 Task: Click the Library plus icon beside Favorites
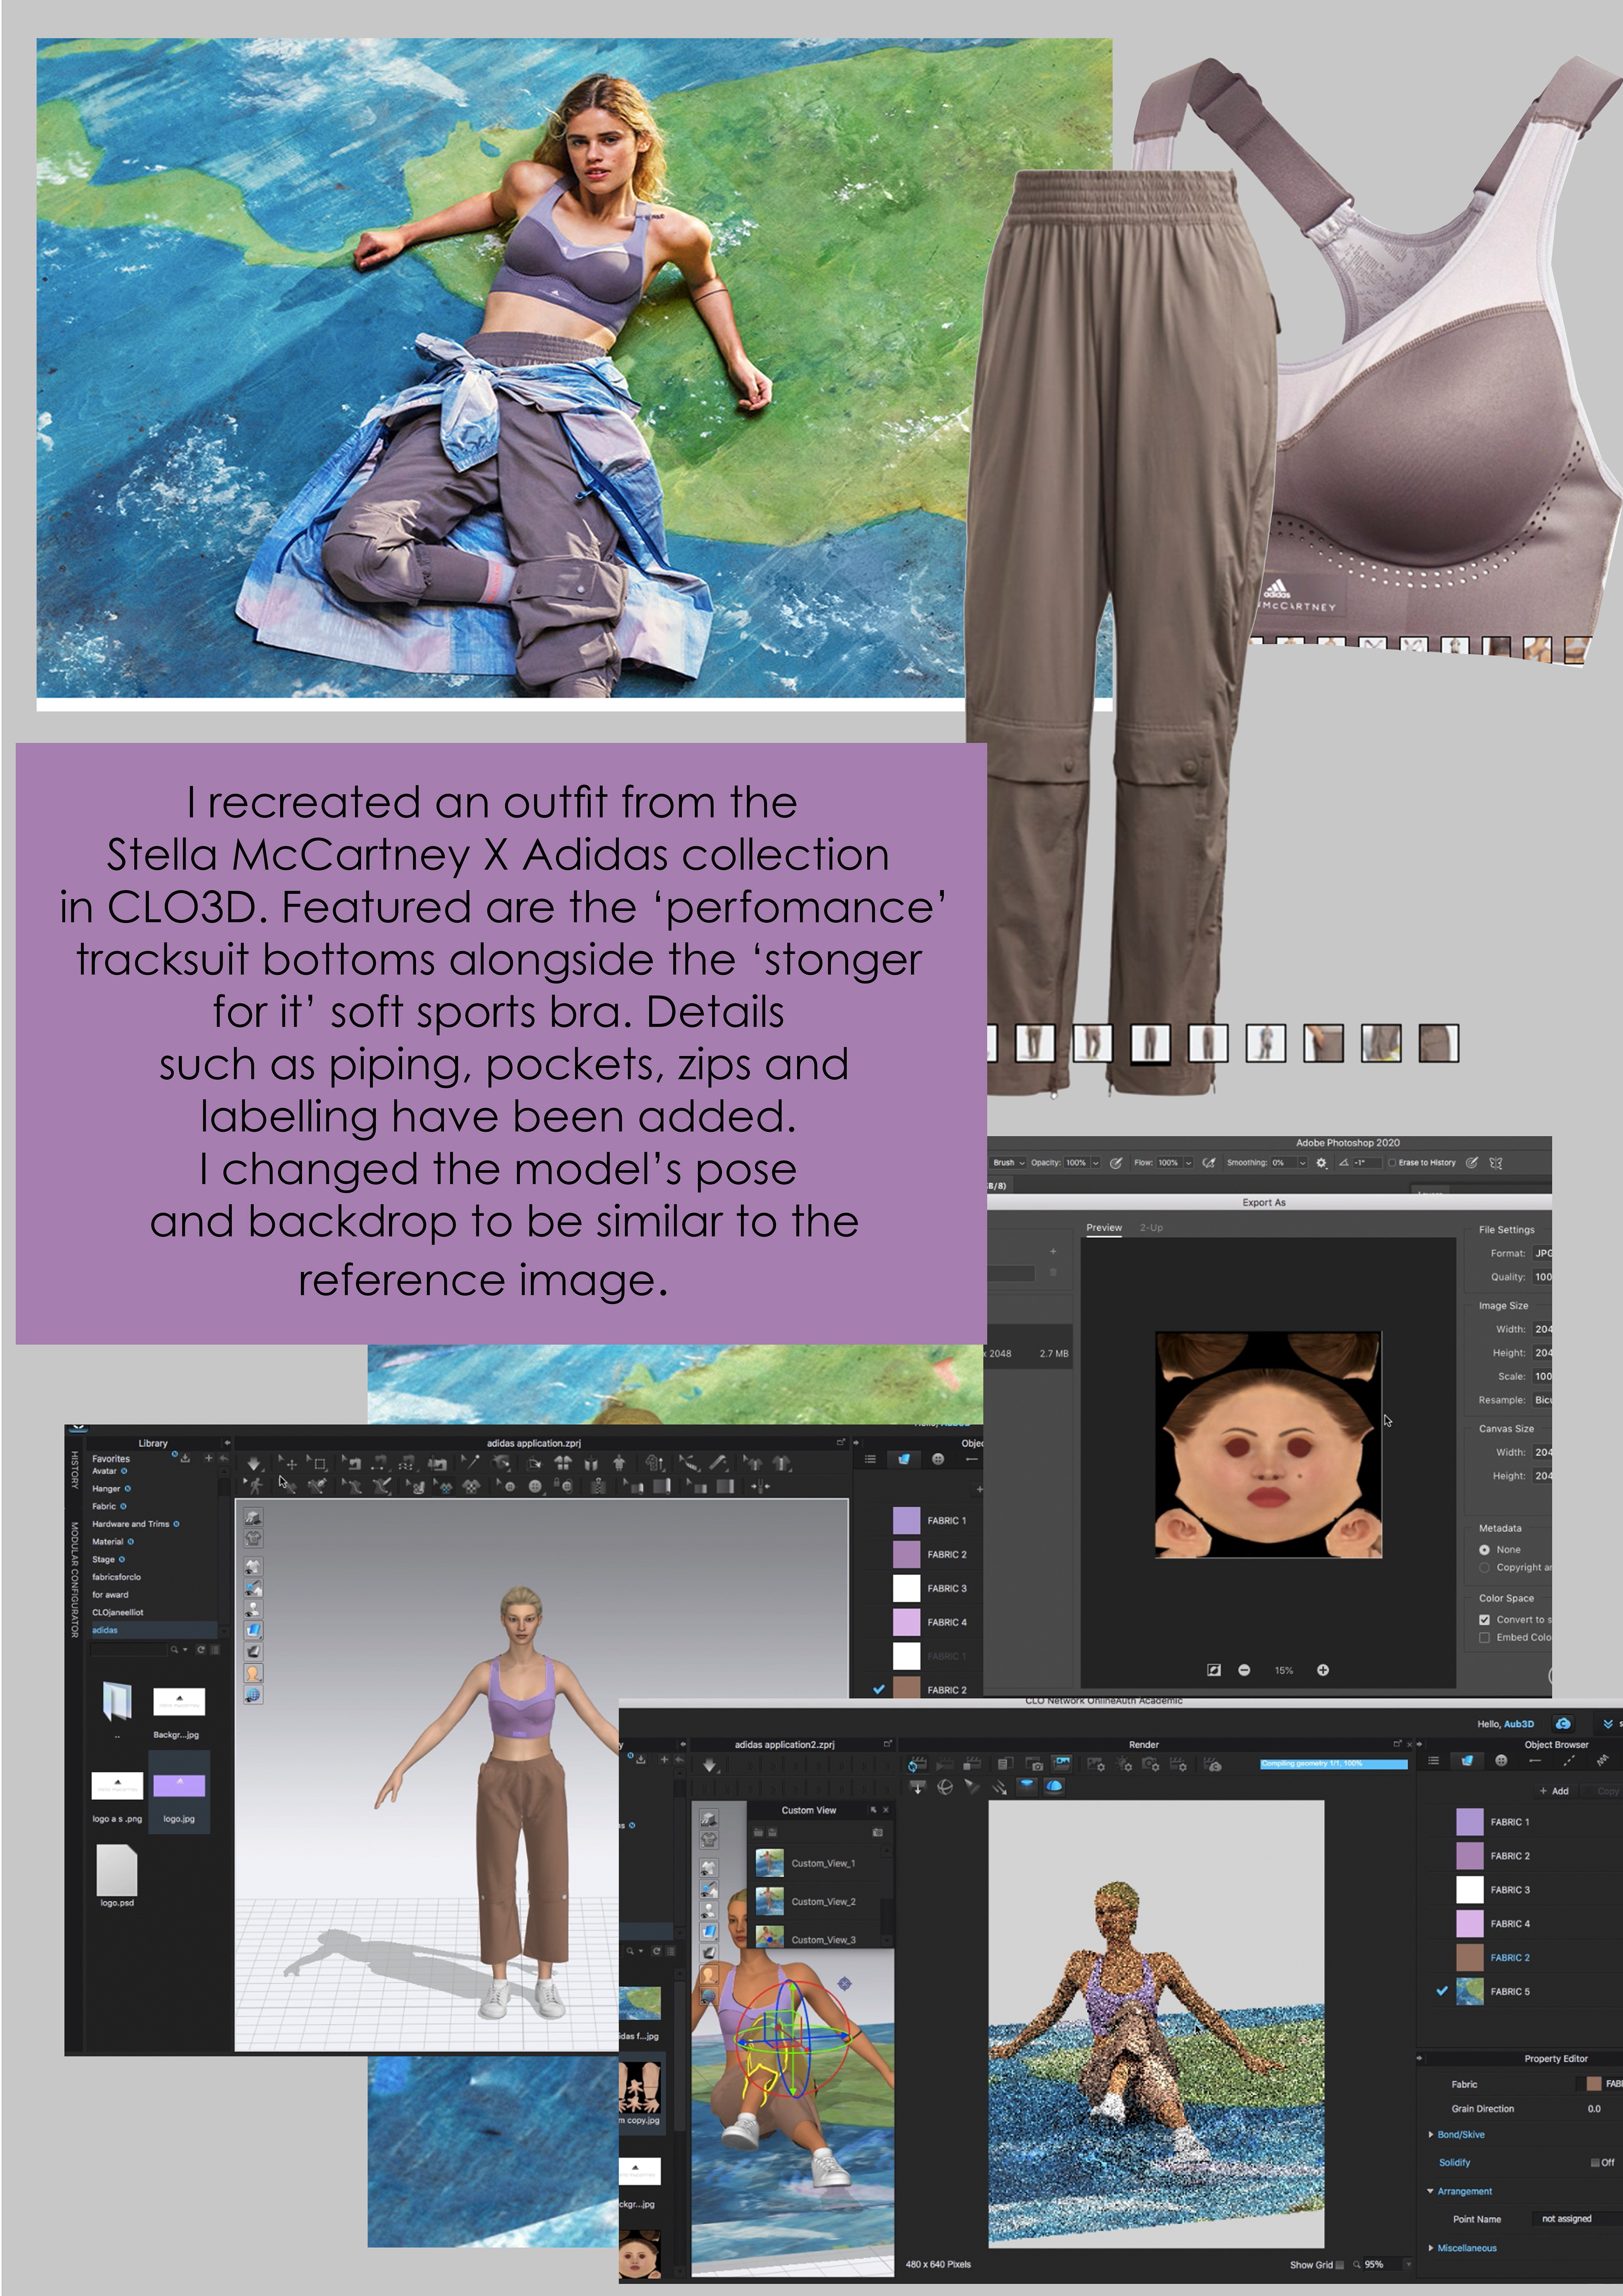tap(209, 1458)
